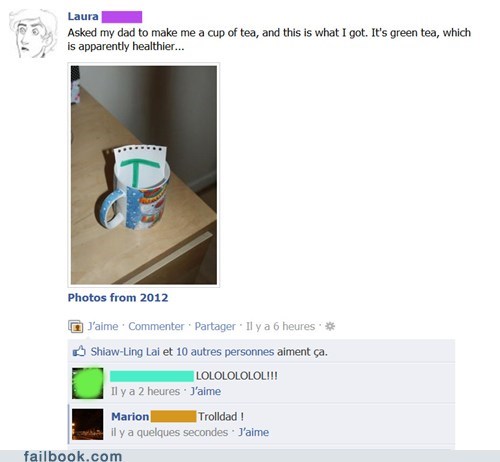Click the failbook.com watermark

tap(73, 456)
